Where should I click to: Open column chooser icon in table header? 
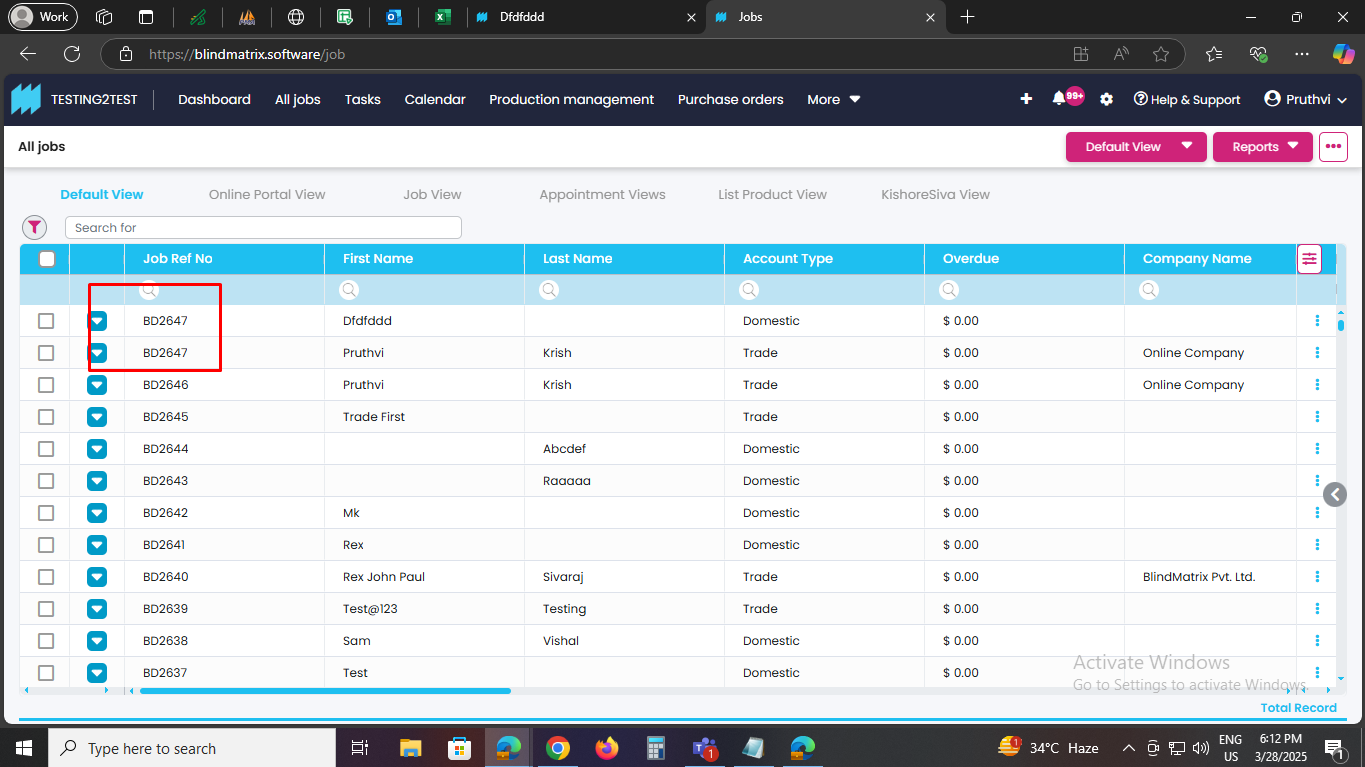tap(1309, 259)
